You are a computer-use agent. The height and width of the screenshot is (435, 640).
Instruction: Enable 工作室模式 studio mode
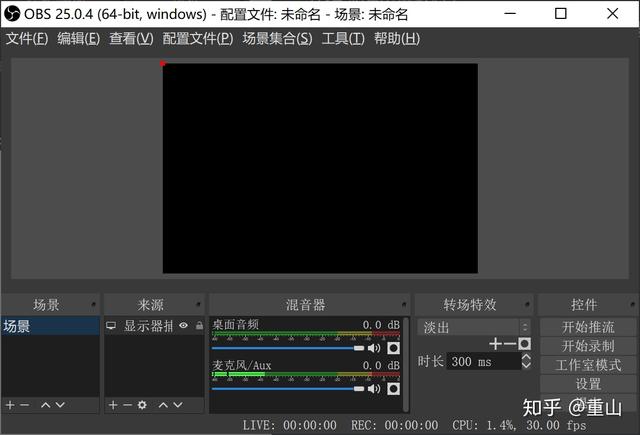point(588,365)
